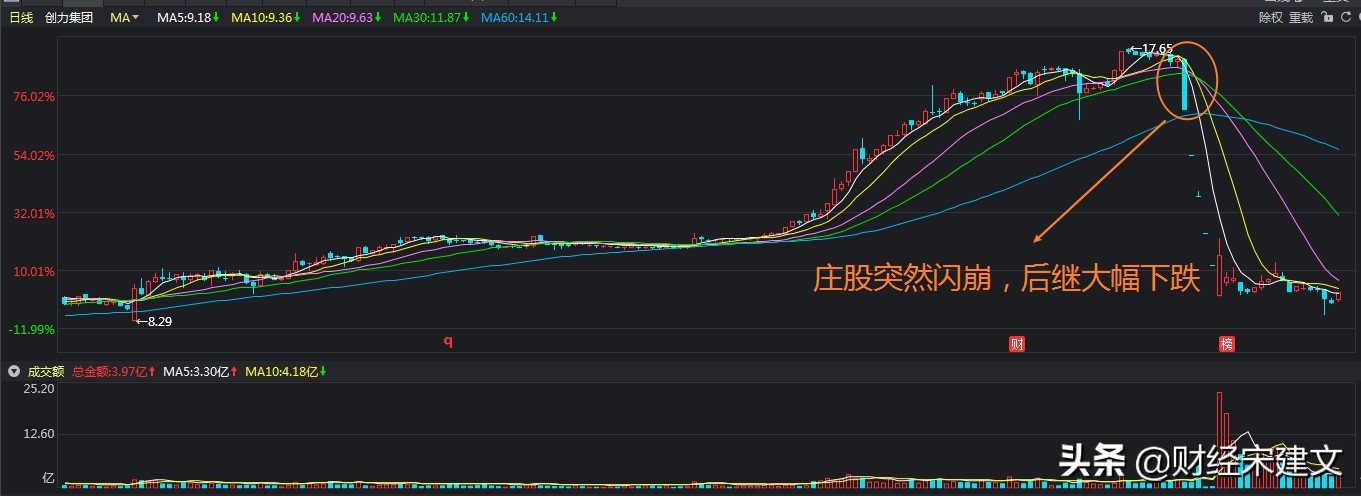Viewport: 1361px width, 496px height.
Task: Click the 10.01% axis label
Action: [34, 271]
